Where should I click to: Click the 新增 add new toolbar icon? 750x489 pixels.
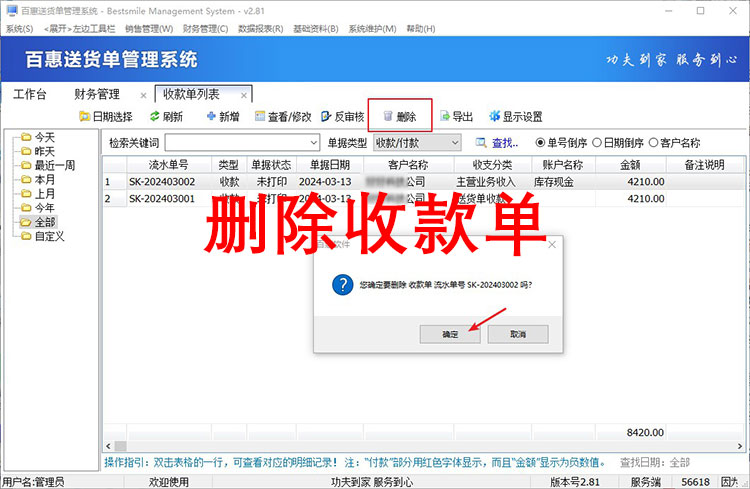211,116
